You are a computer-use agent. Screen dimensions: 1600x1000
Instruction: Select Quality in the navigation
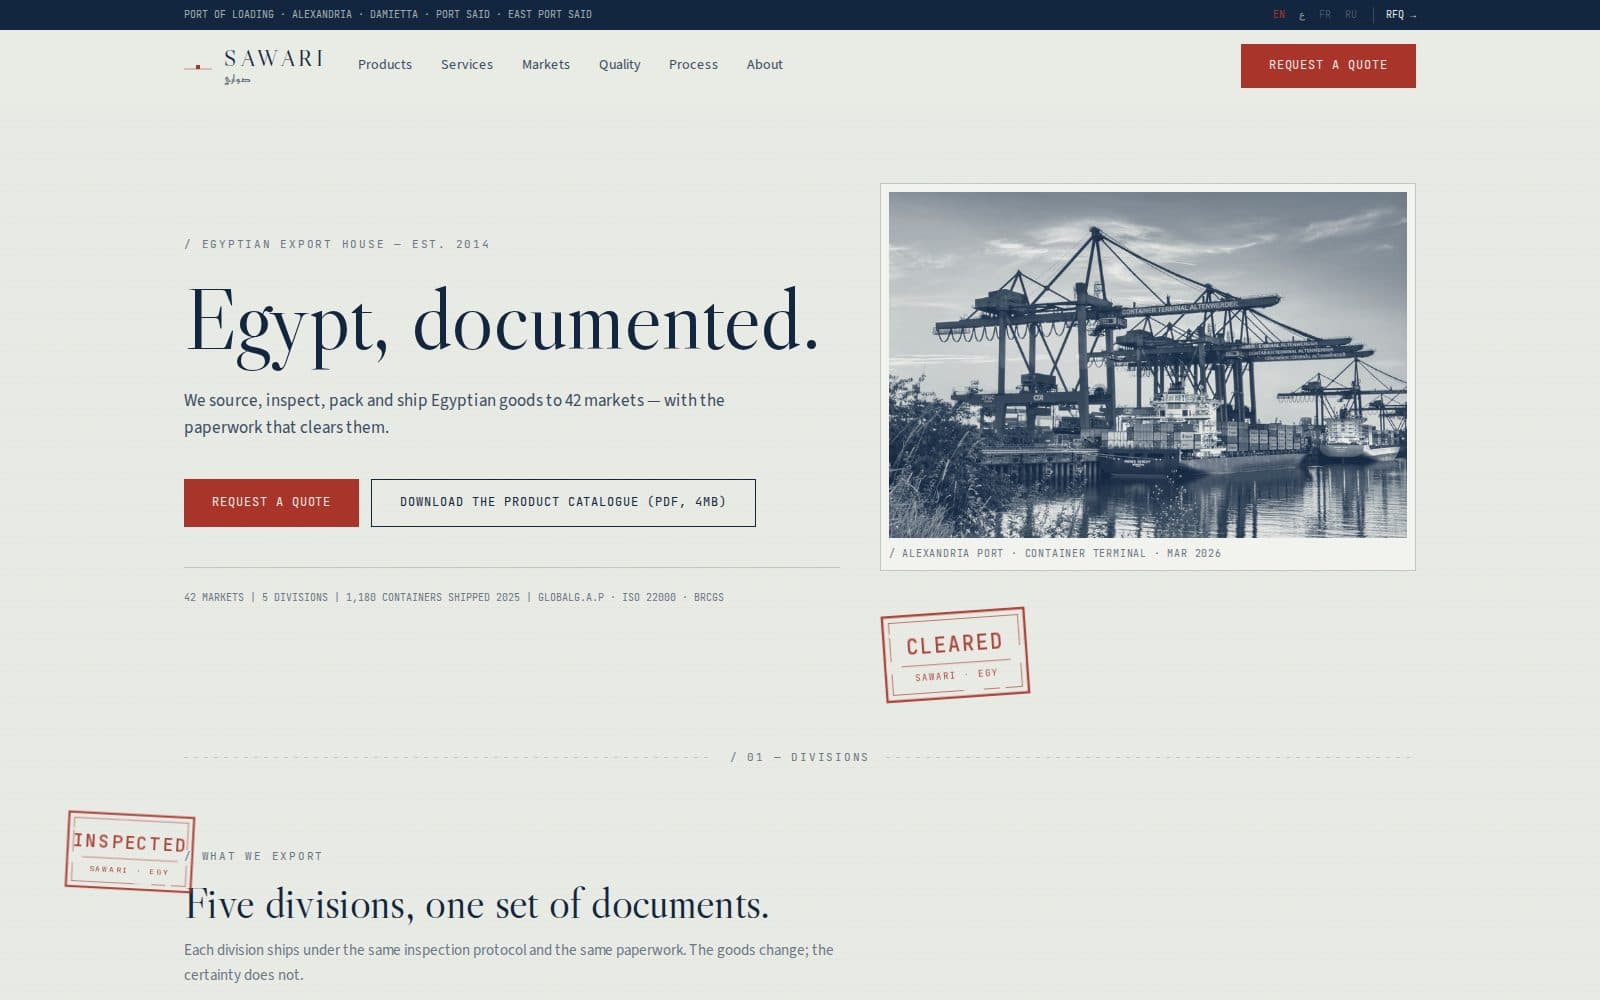[x=620, y=64]
